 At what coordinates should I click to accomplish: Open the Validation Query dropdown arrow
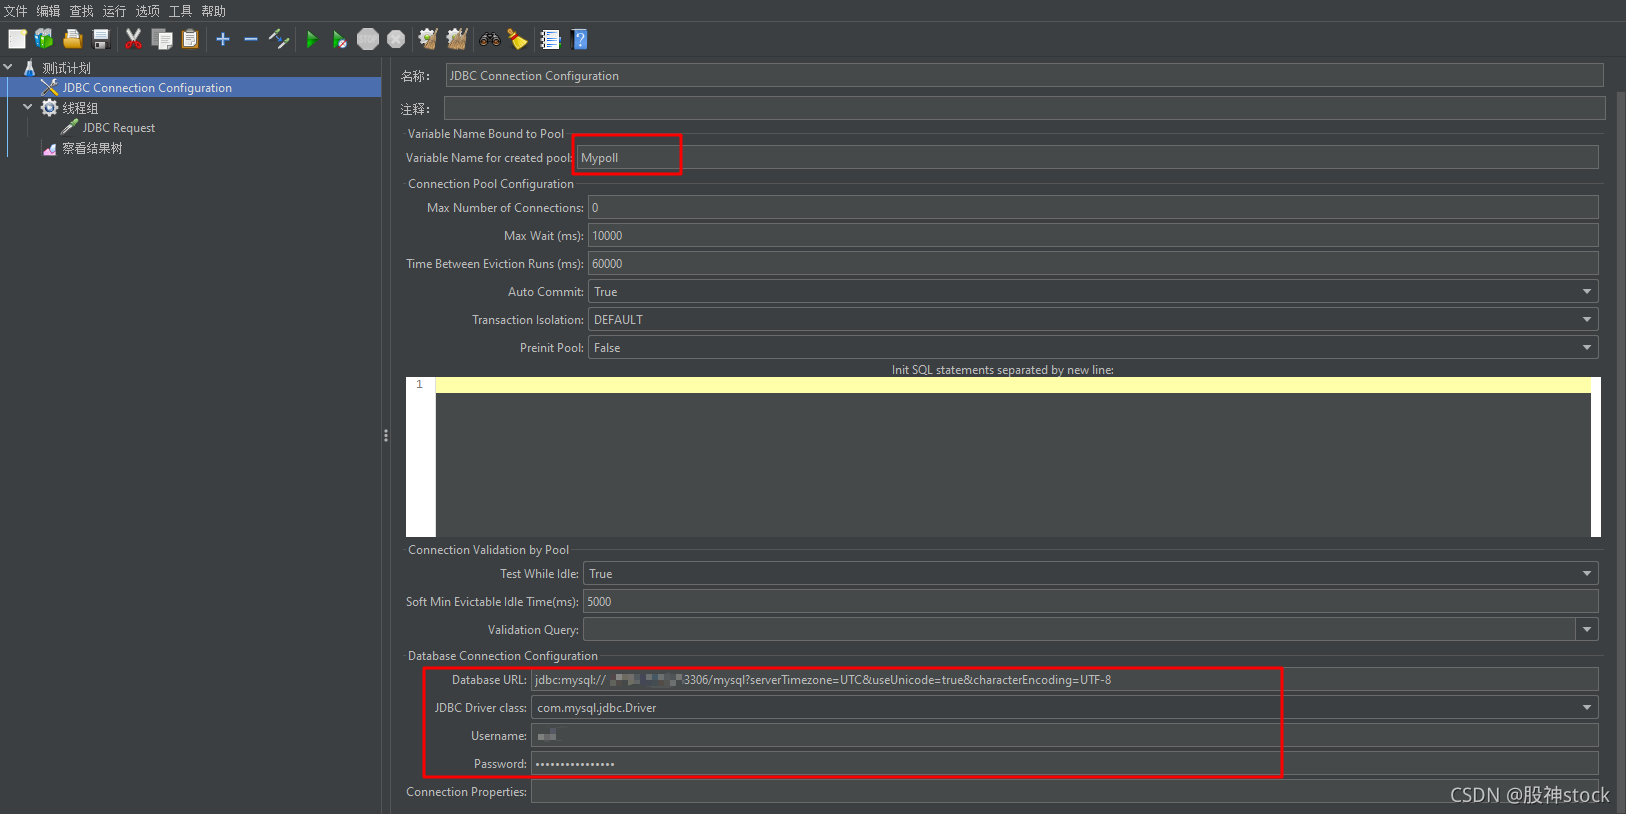click(1587, 630)
